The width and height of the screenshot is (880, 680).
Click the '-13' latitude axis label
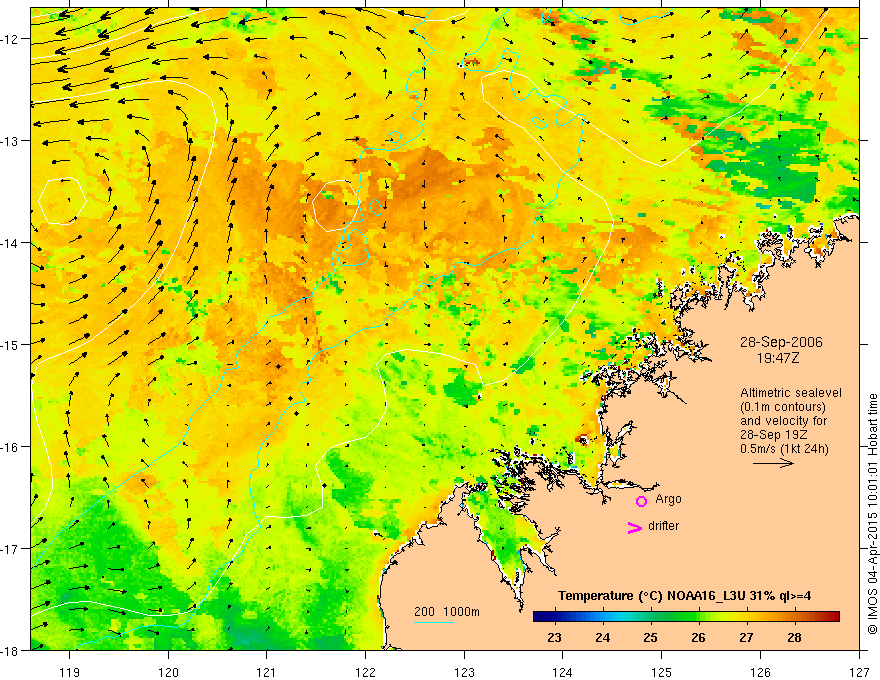pos(10,141)
